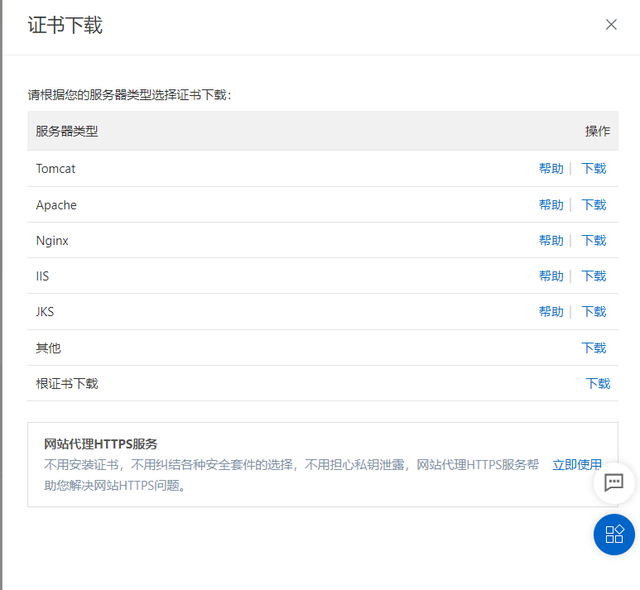Select the JKS server type text

point(44,312)
